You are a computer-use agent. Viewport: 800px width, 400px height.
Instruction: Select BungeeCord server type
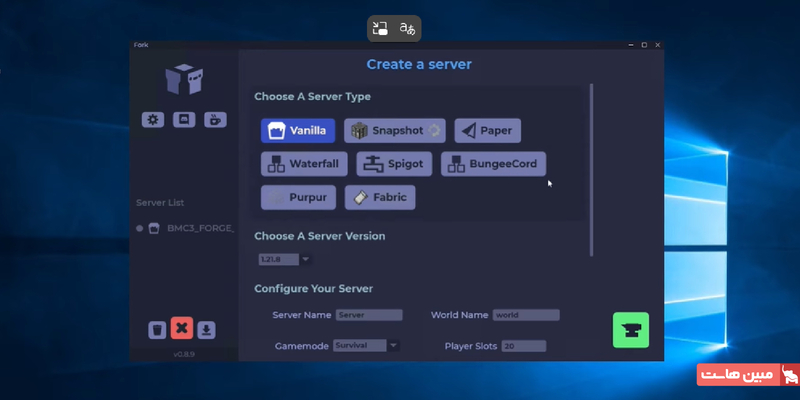pyautogui.click(x=493, y=164)
